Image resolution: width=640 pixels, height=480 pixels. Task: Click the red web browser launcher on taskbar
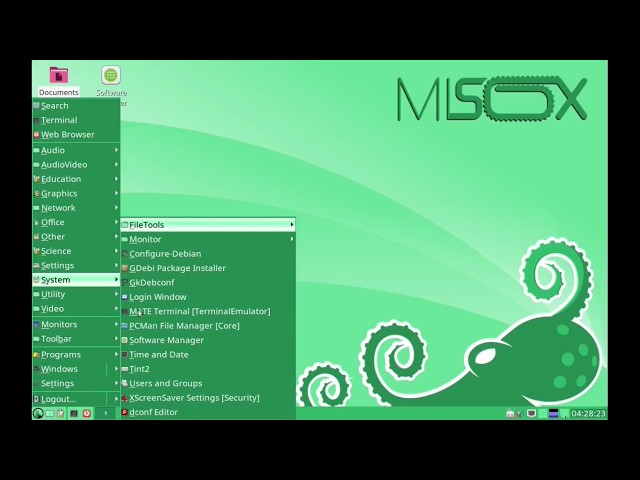pos(87,413)
